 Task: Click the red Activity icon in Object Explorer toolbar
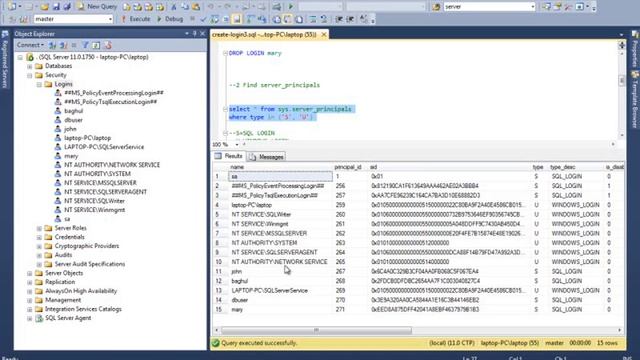point(108,45)
